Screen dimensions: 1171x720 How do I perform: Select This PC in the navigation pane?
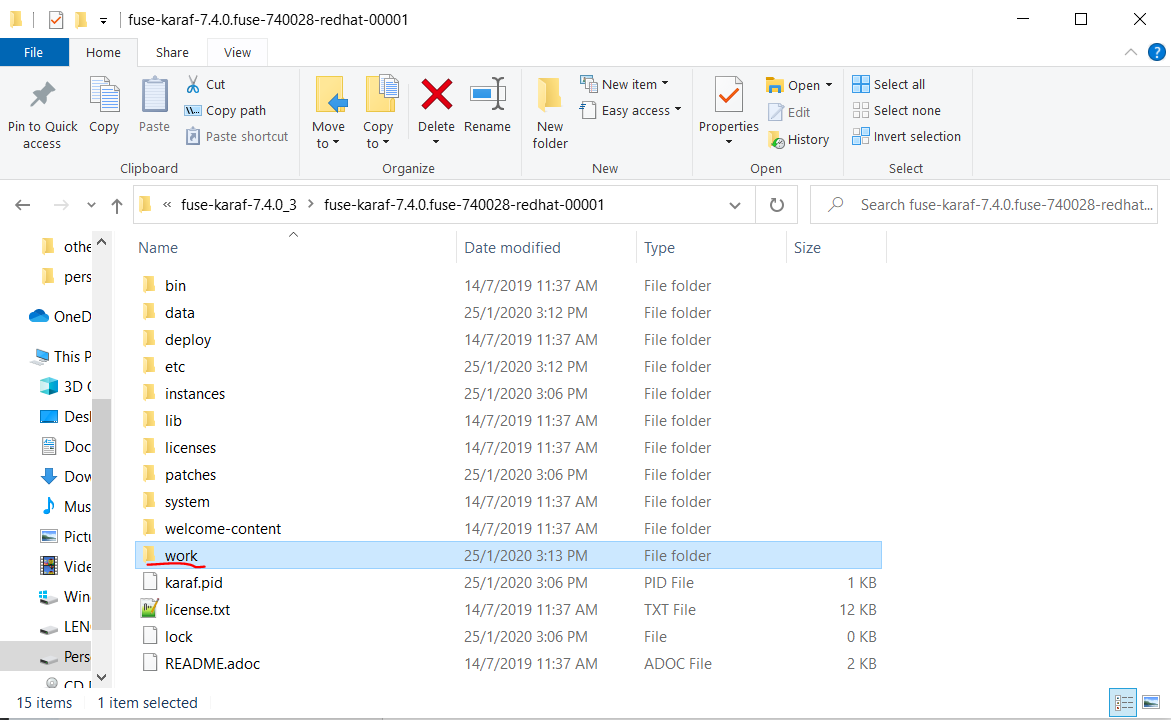point(61,356)
